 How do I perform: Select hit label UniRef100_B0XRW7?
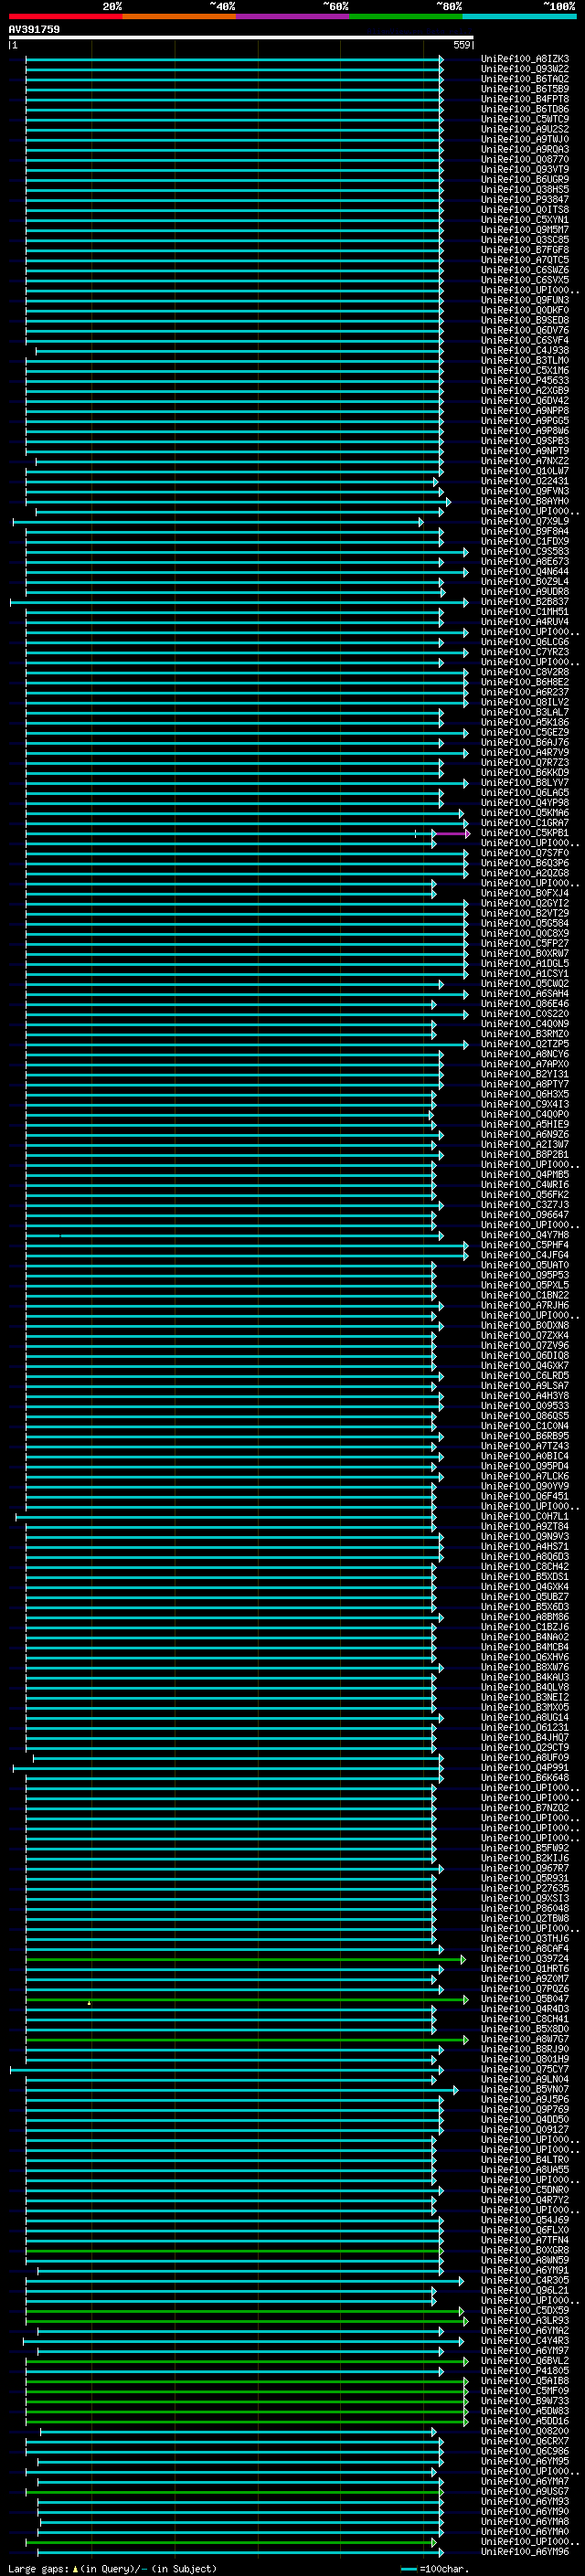pos(524,953)
